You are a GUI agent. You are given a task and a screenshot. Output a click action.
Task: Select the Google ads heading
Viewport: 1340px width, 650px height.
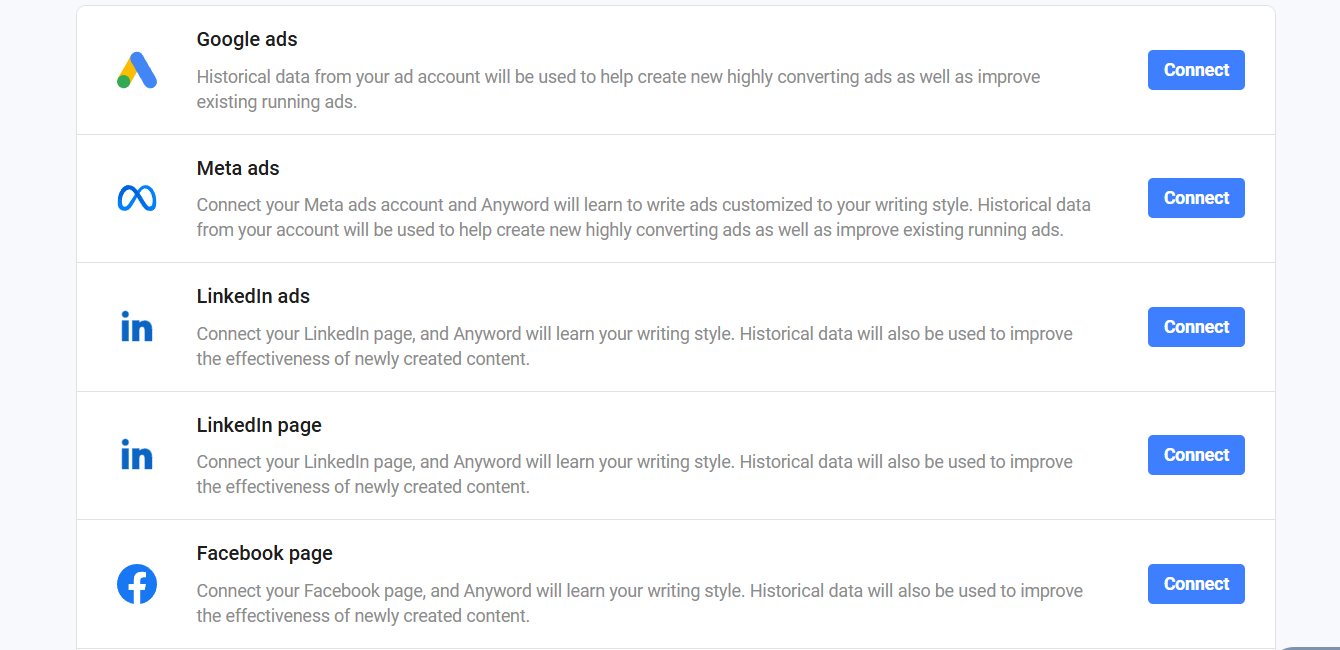pos(247,39)
